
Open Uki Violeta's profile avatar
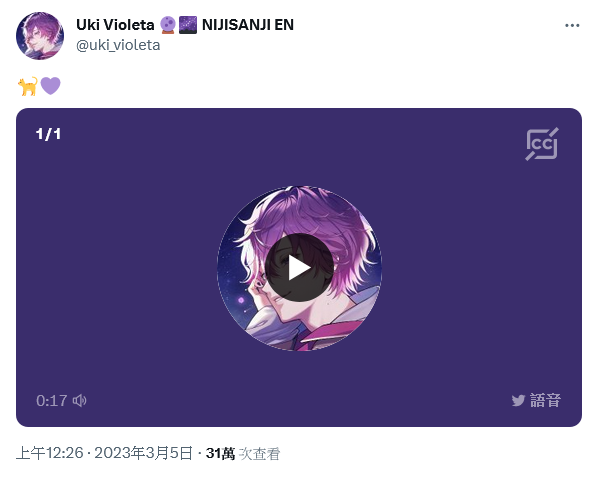pos(40,36)
